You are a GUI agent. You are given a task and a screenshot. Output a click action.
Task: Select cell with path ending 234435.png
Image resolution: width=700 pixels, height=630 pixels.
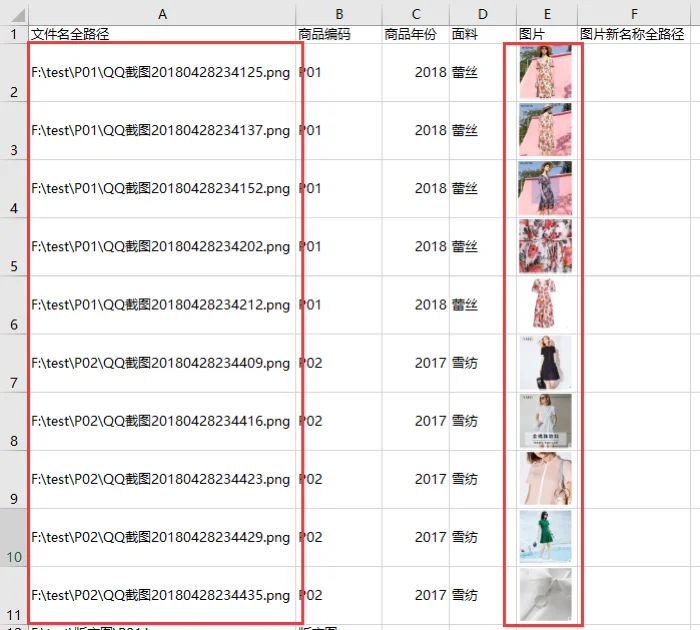(162, 596)
